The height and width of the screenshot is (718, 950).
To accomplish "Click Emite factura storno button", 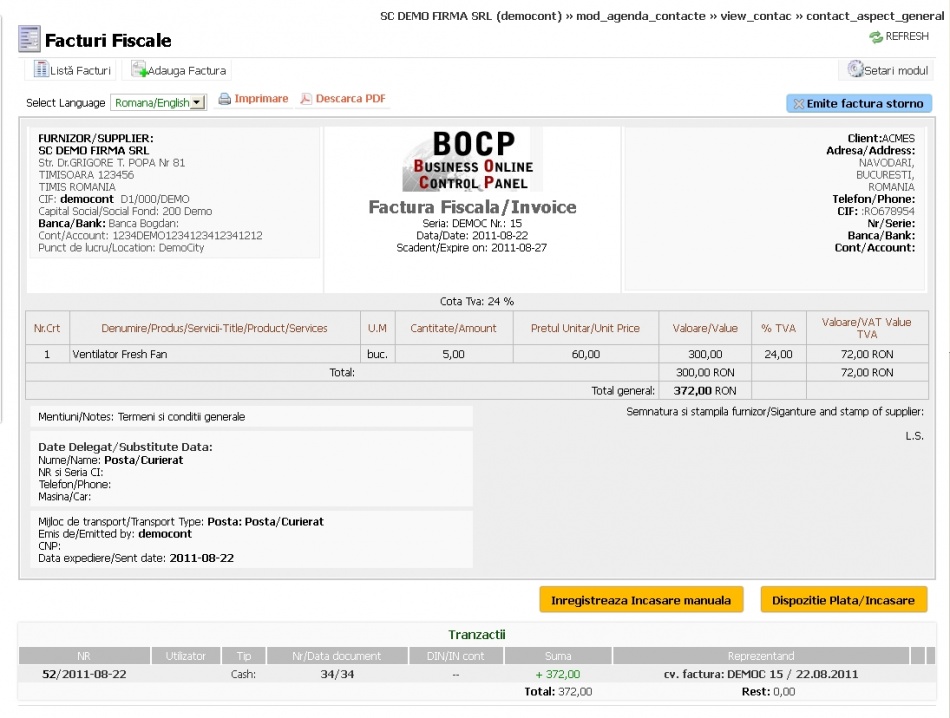I will [x=859, y=104].
